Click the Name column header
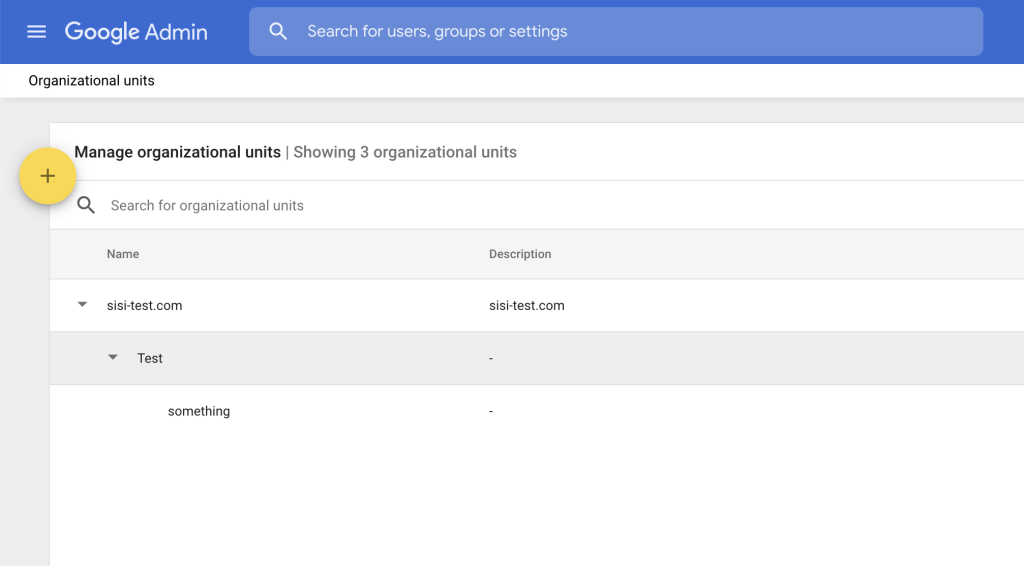This screenshot has height=566, width=1024. pyautogui.click(x=123, y=254)
